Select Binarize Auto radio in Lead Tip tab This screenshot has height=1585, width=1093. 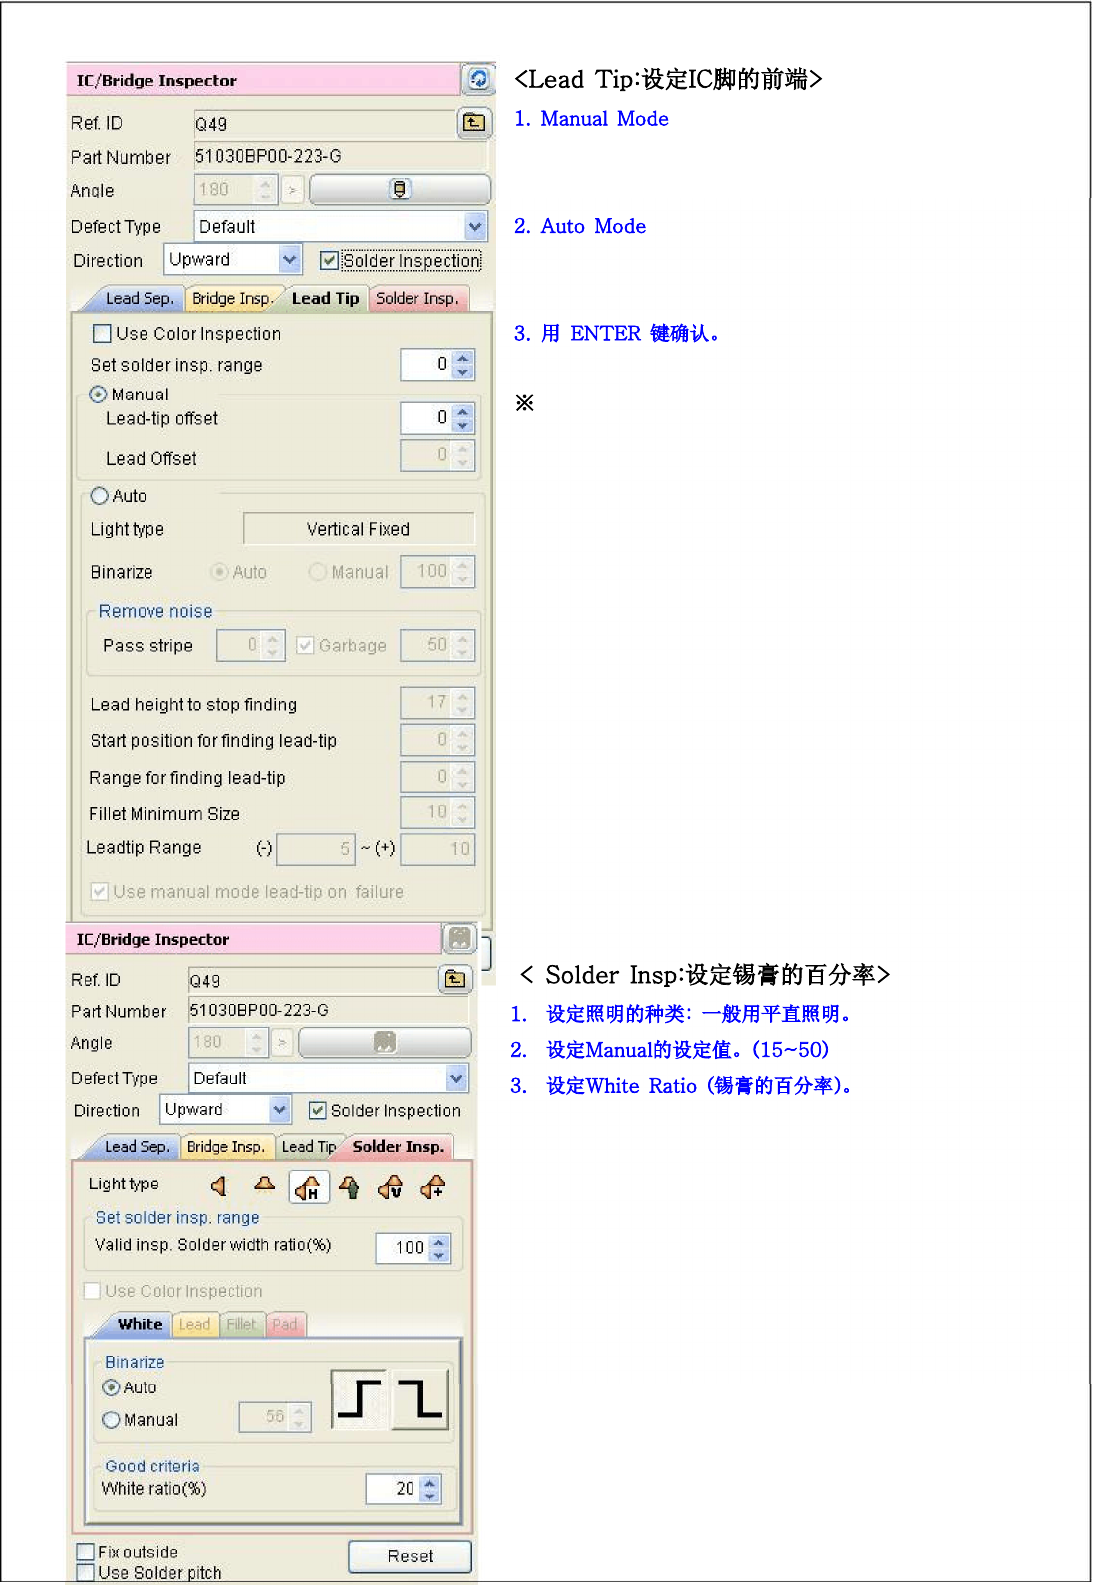pos(219,572)
